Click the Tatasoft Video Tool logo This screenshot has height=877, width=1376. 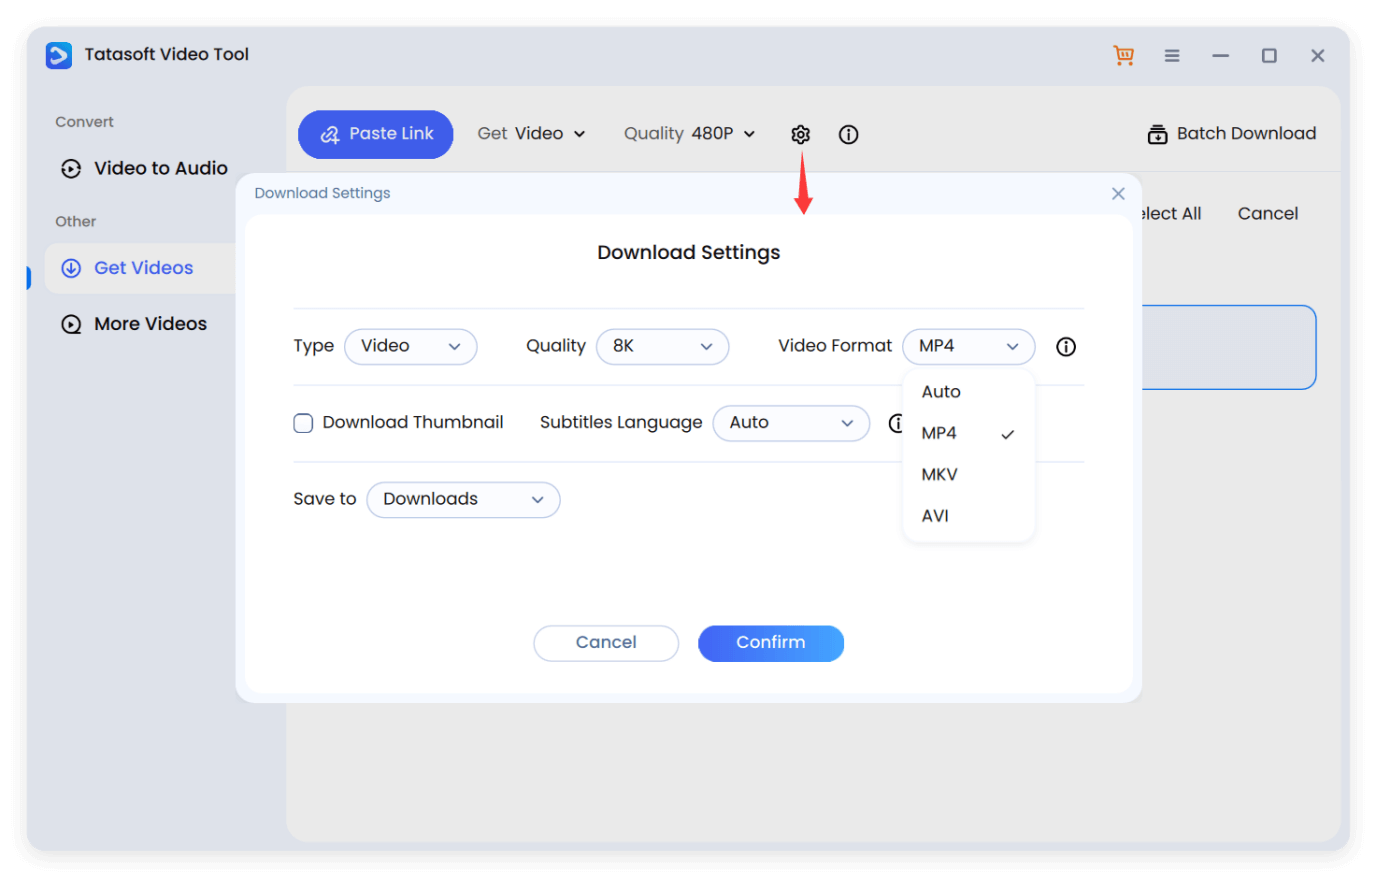coord(58,55)
